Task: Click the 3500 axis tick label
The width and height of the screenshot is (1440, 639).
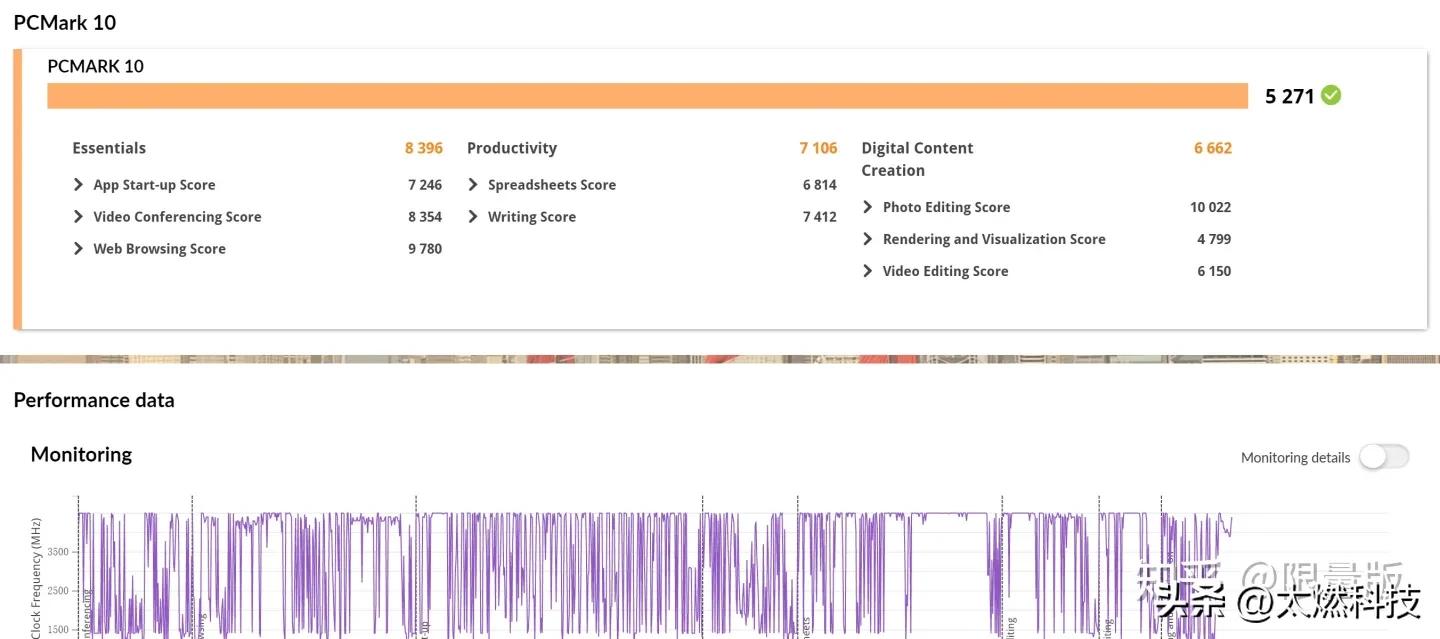Action: [x=58, y=552]
